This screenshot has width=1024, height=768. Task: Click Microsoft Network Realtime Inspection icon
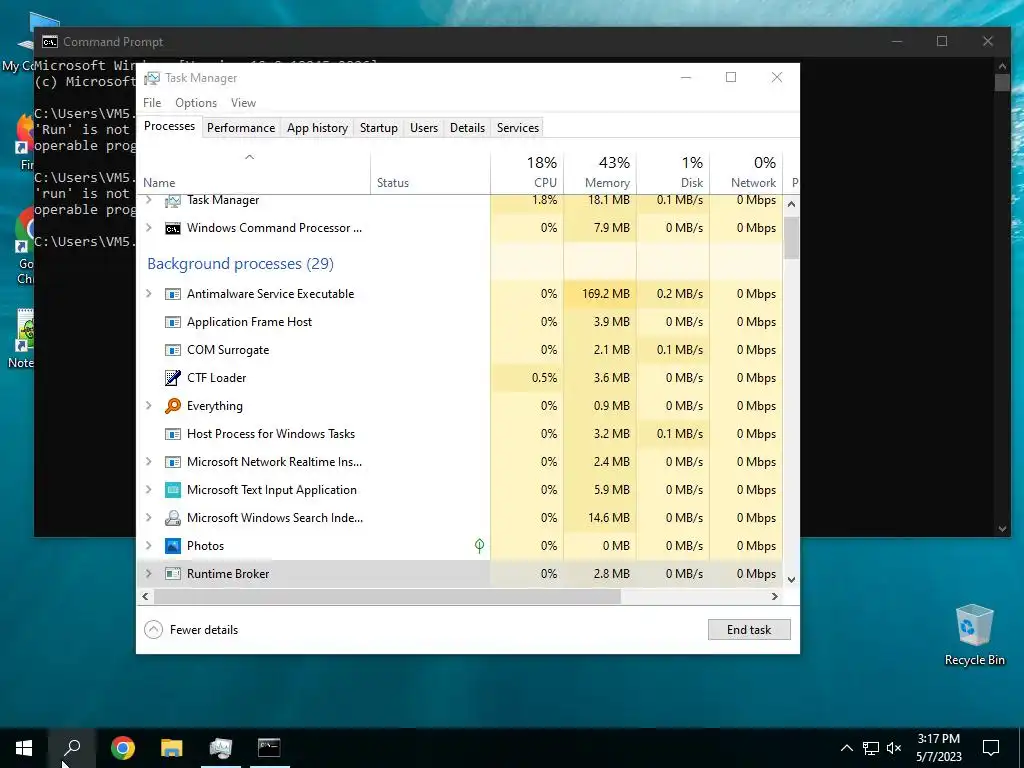(x=172, y=462)
